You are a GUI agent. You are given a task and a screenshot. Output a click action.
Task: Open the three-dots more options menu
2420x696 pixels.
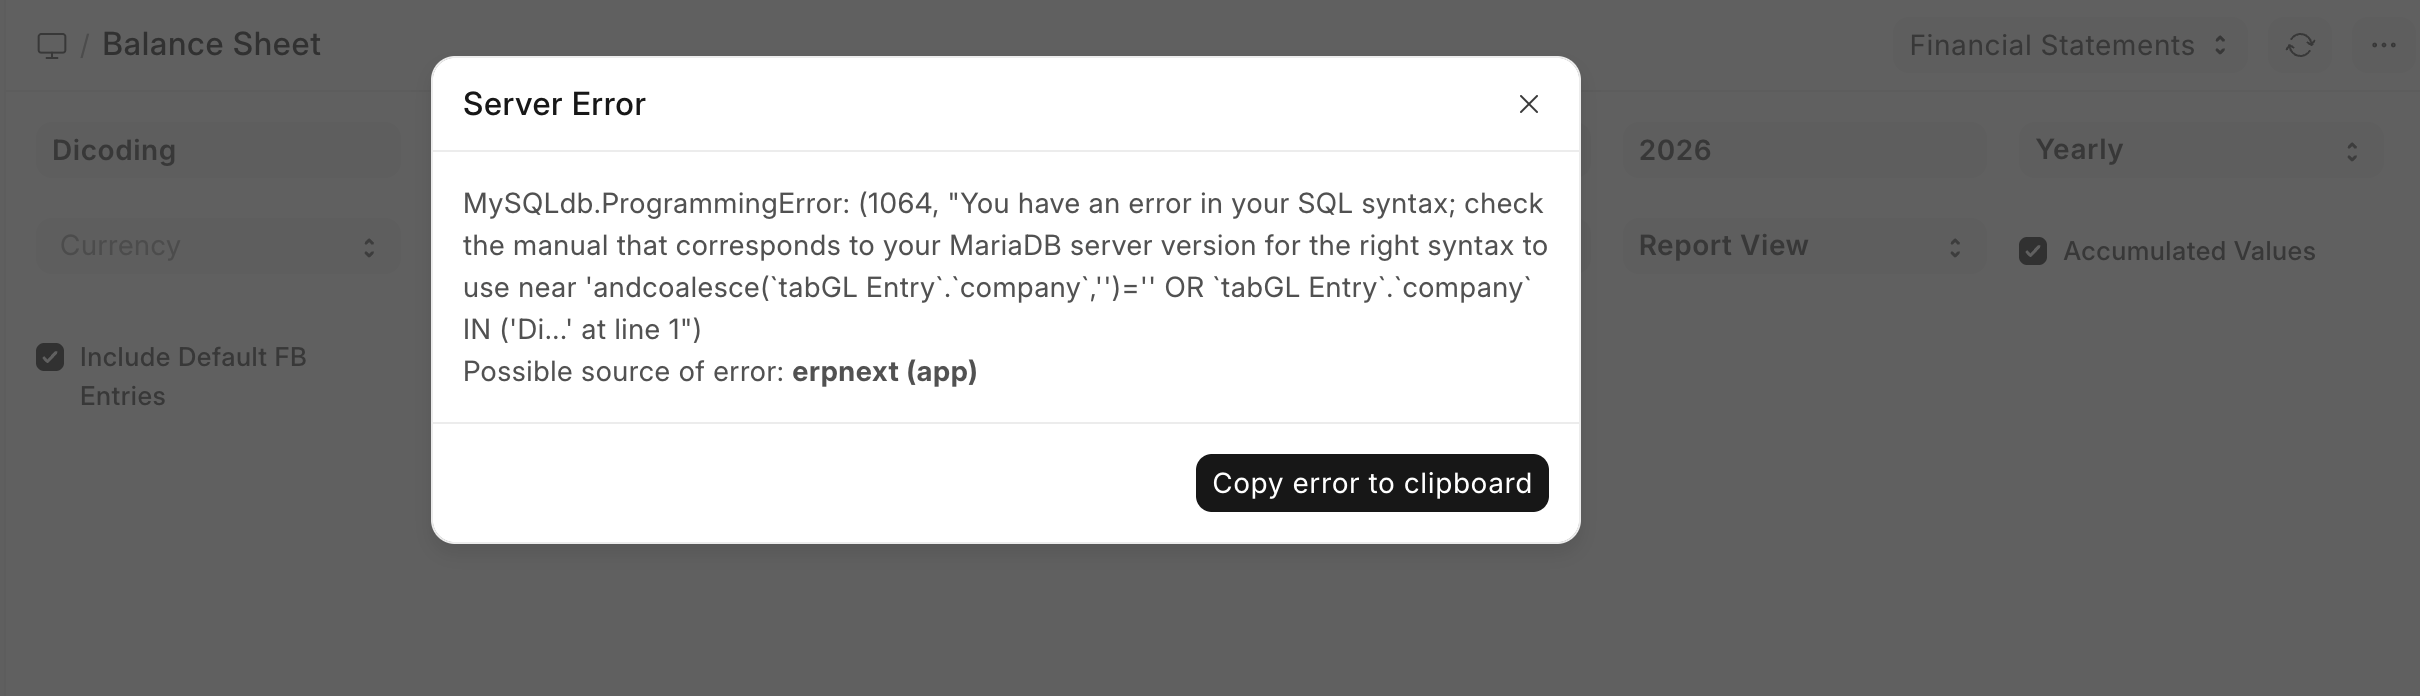point(2383,45)
